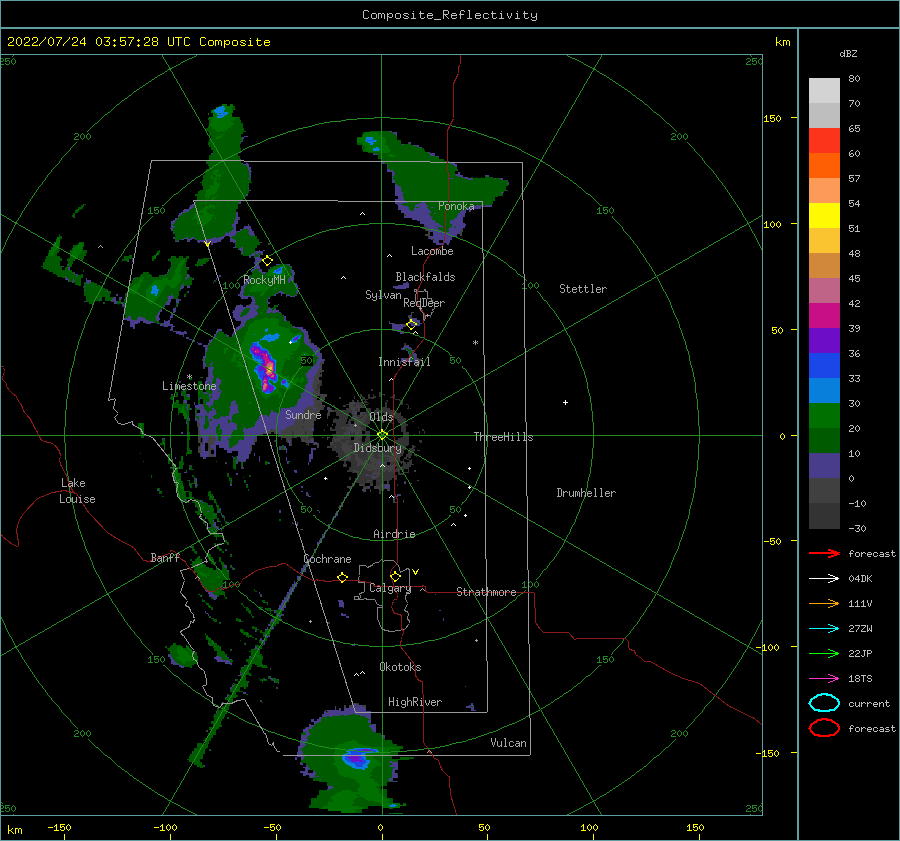
Task: Pick the purple 36-39 dBZ color swatch
Action: click(824, 341)
